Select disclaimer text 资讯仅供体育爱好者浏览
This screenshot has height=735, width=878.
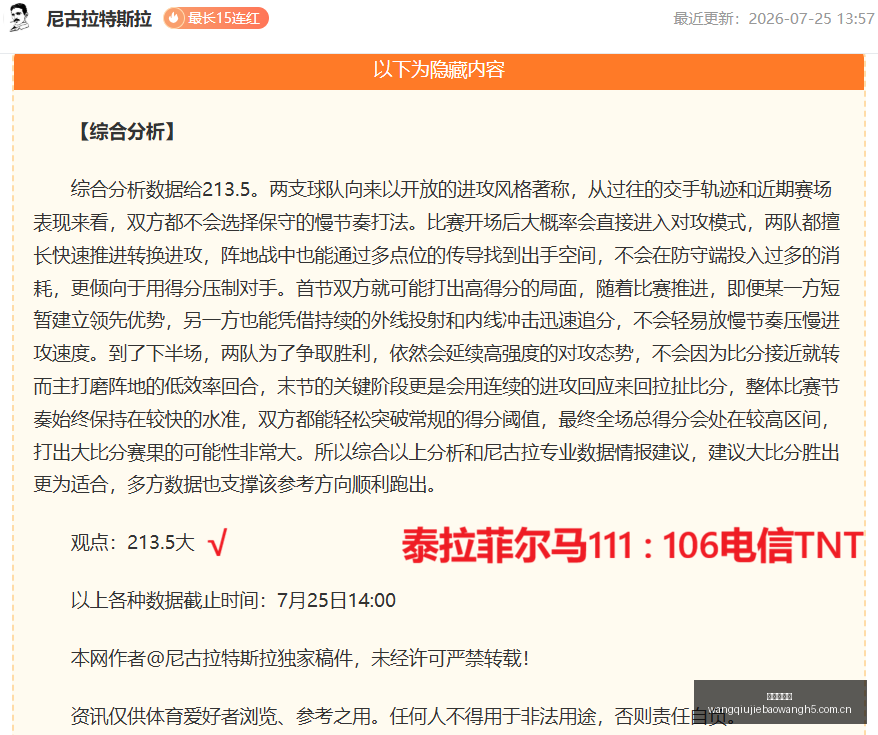tap(174, 716)
